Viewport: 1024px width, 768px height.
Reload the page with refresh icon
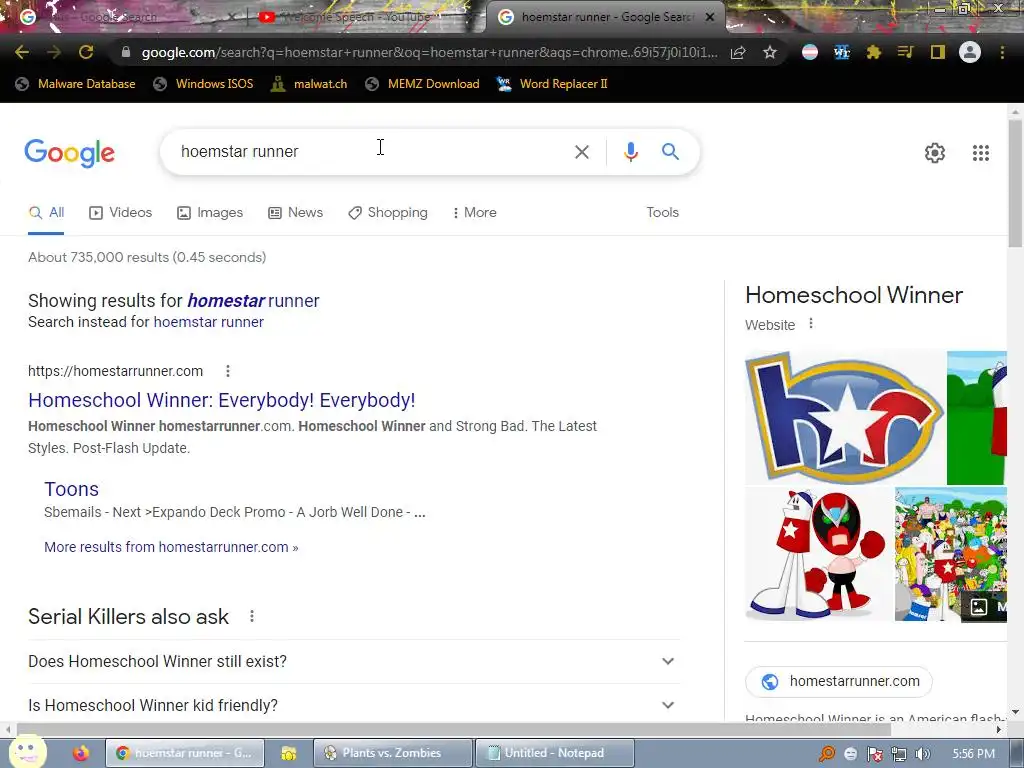tap(86, 52)
